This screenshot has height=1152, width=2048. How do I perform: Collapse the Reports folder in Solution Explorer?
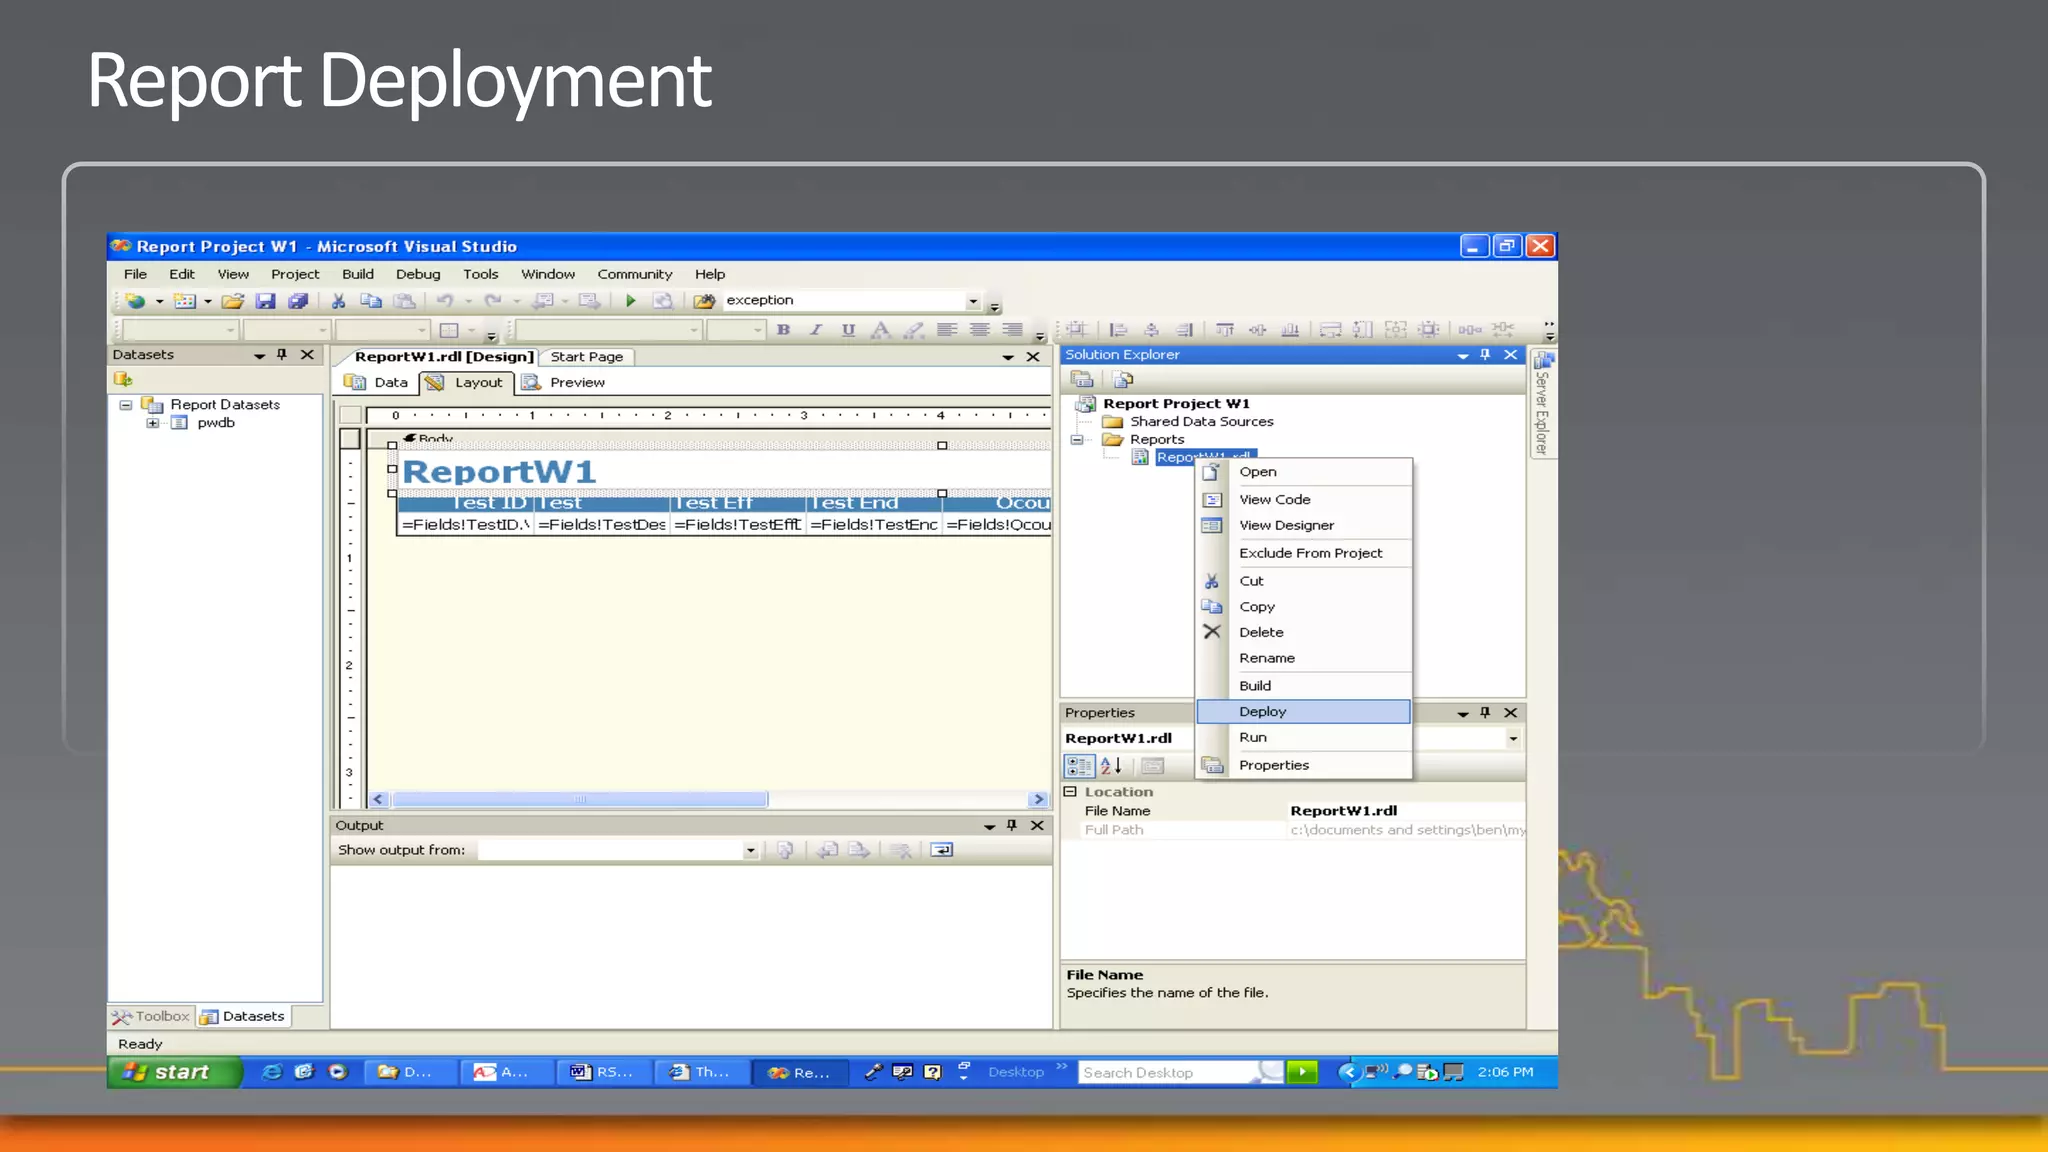coord(1078,440)
